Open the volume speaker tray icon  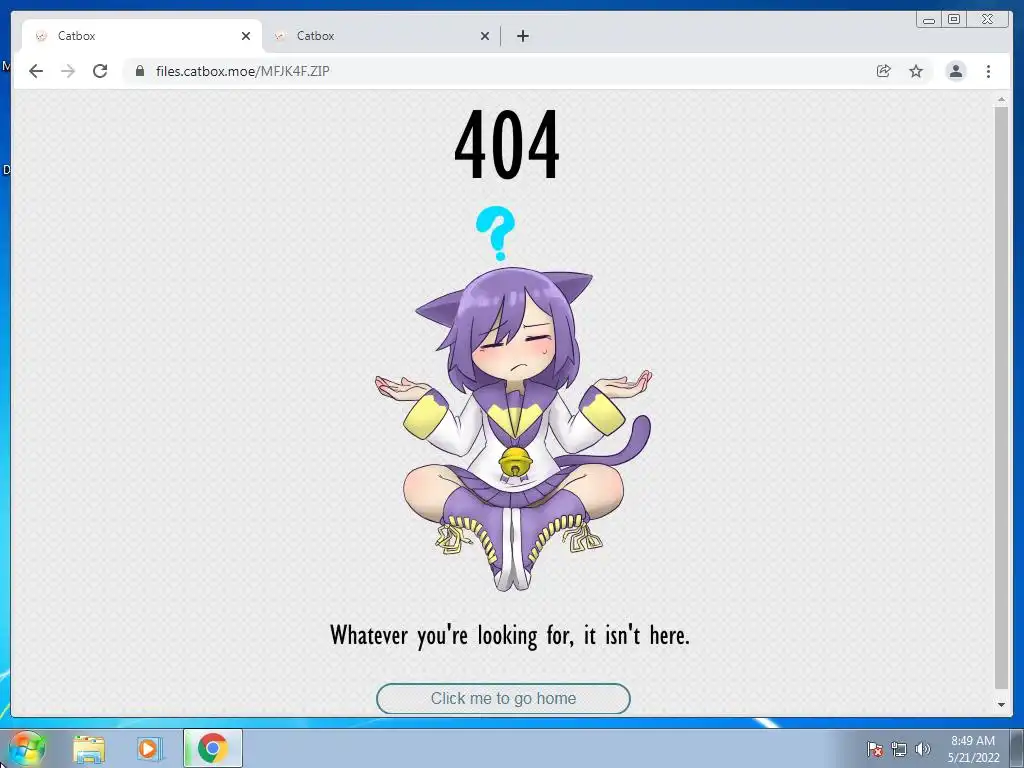[923, 749]
